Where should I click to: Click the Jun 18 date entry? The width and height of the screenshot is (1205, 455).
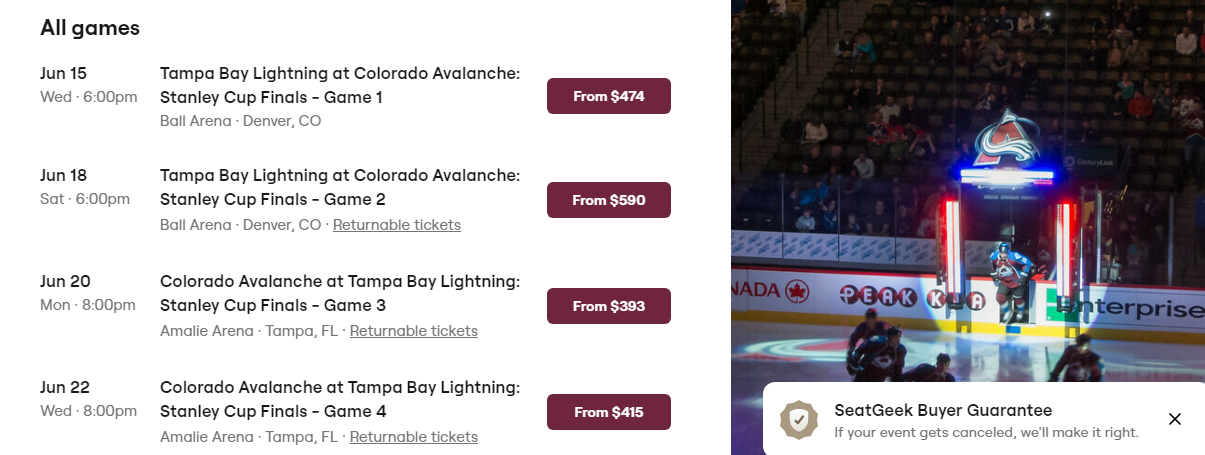point(64,175)
